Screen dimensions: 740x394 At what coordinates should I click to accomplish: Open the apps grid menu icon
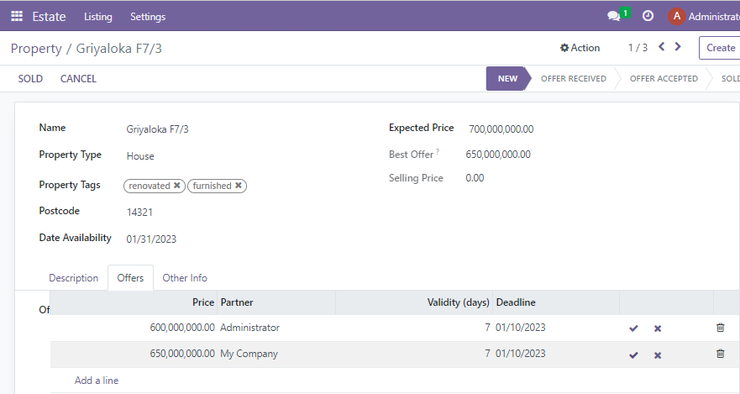[17, 16]
